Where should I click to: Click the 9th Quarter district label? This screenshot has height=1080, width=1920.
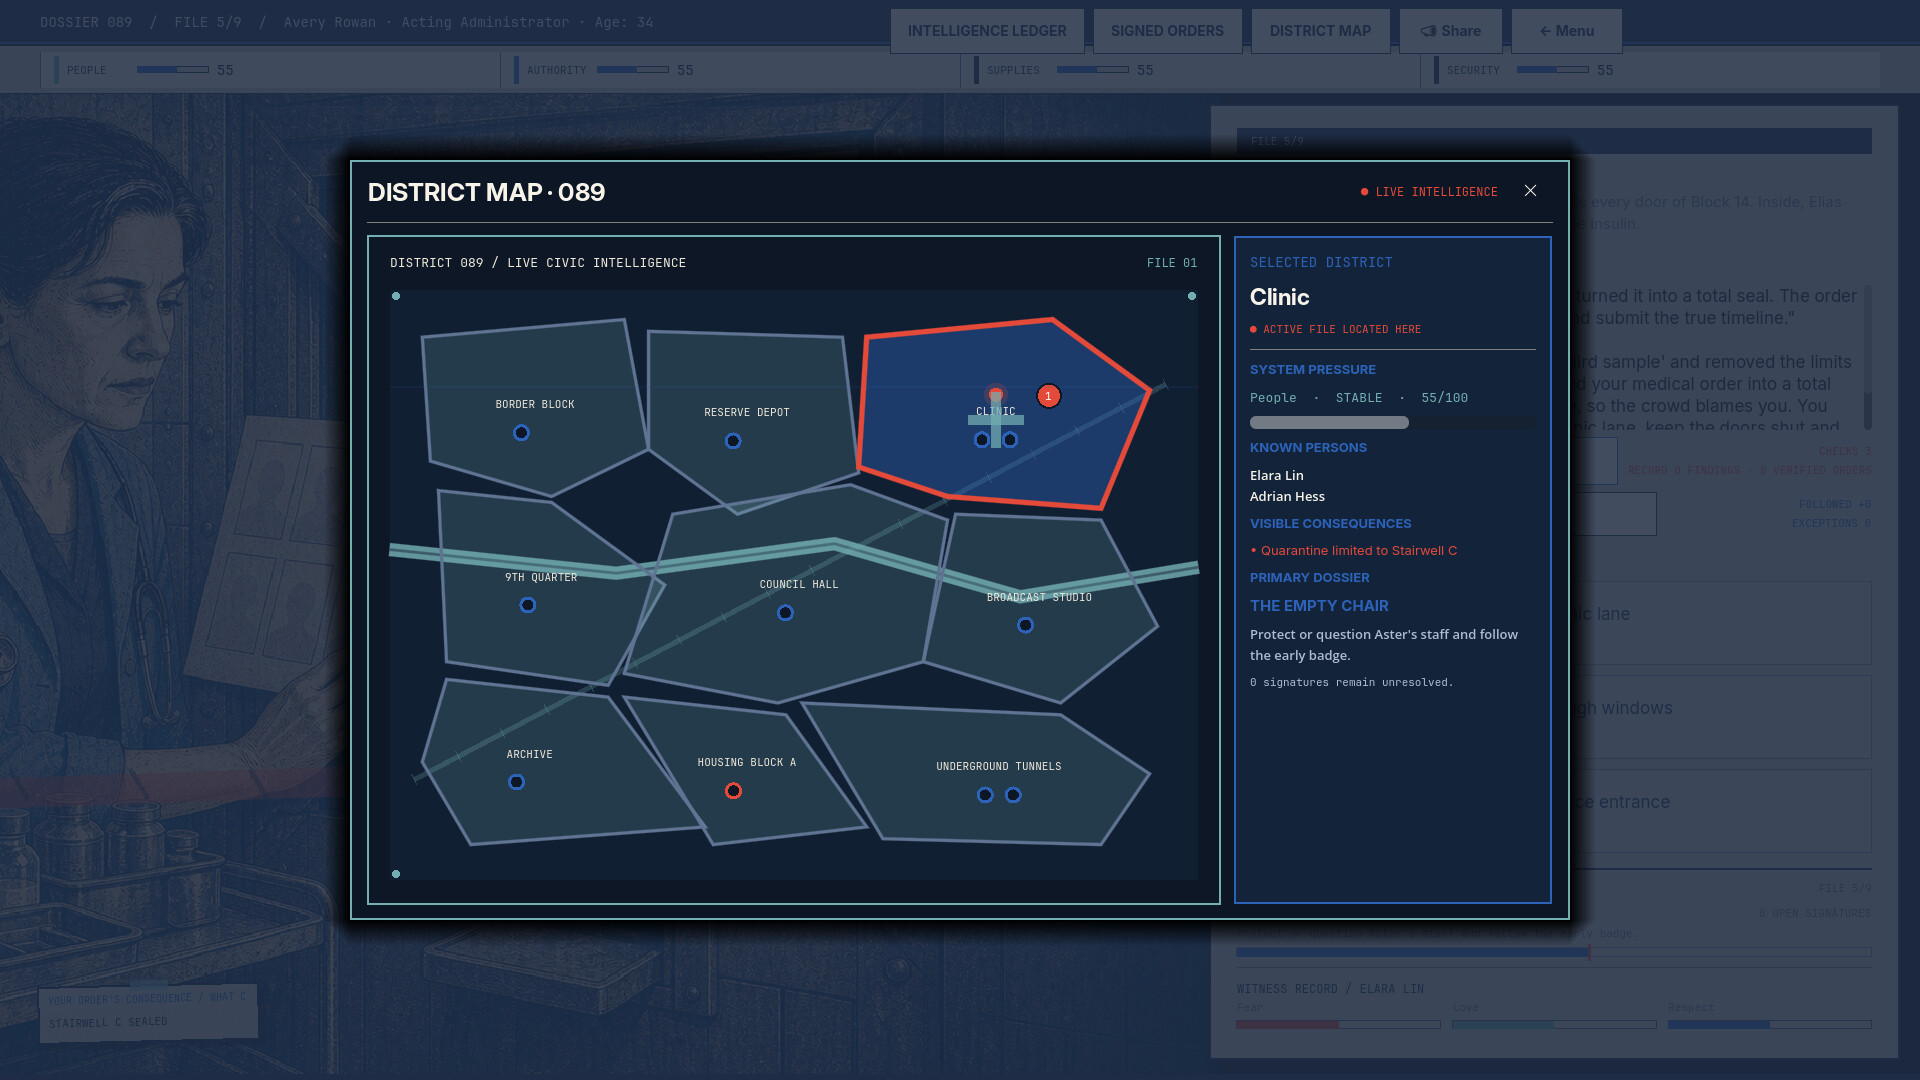coord(541,578)
